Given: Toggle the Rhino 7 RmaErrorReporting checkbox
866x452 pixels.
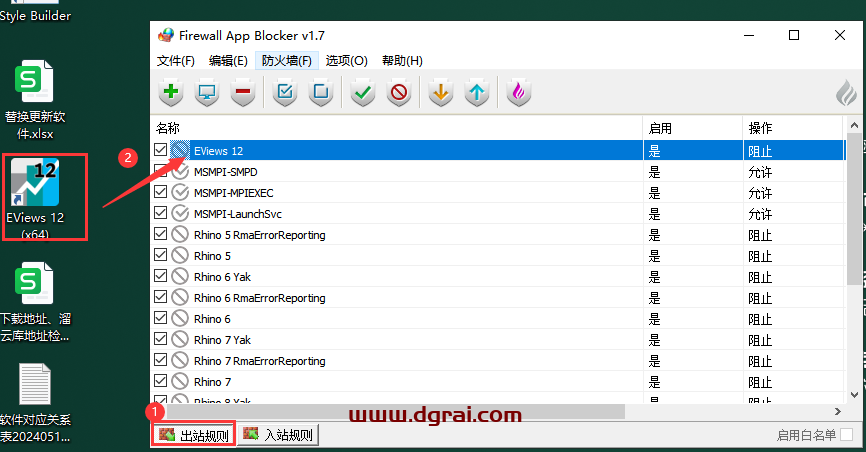Looking at the screenshot, I should (161, 360).
